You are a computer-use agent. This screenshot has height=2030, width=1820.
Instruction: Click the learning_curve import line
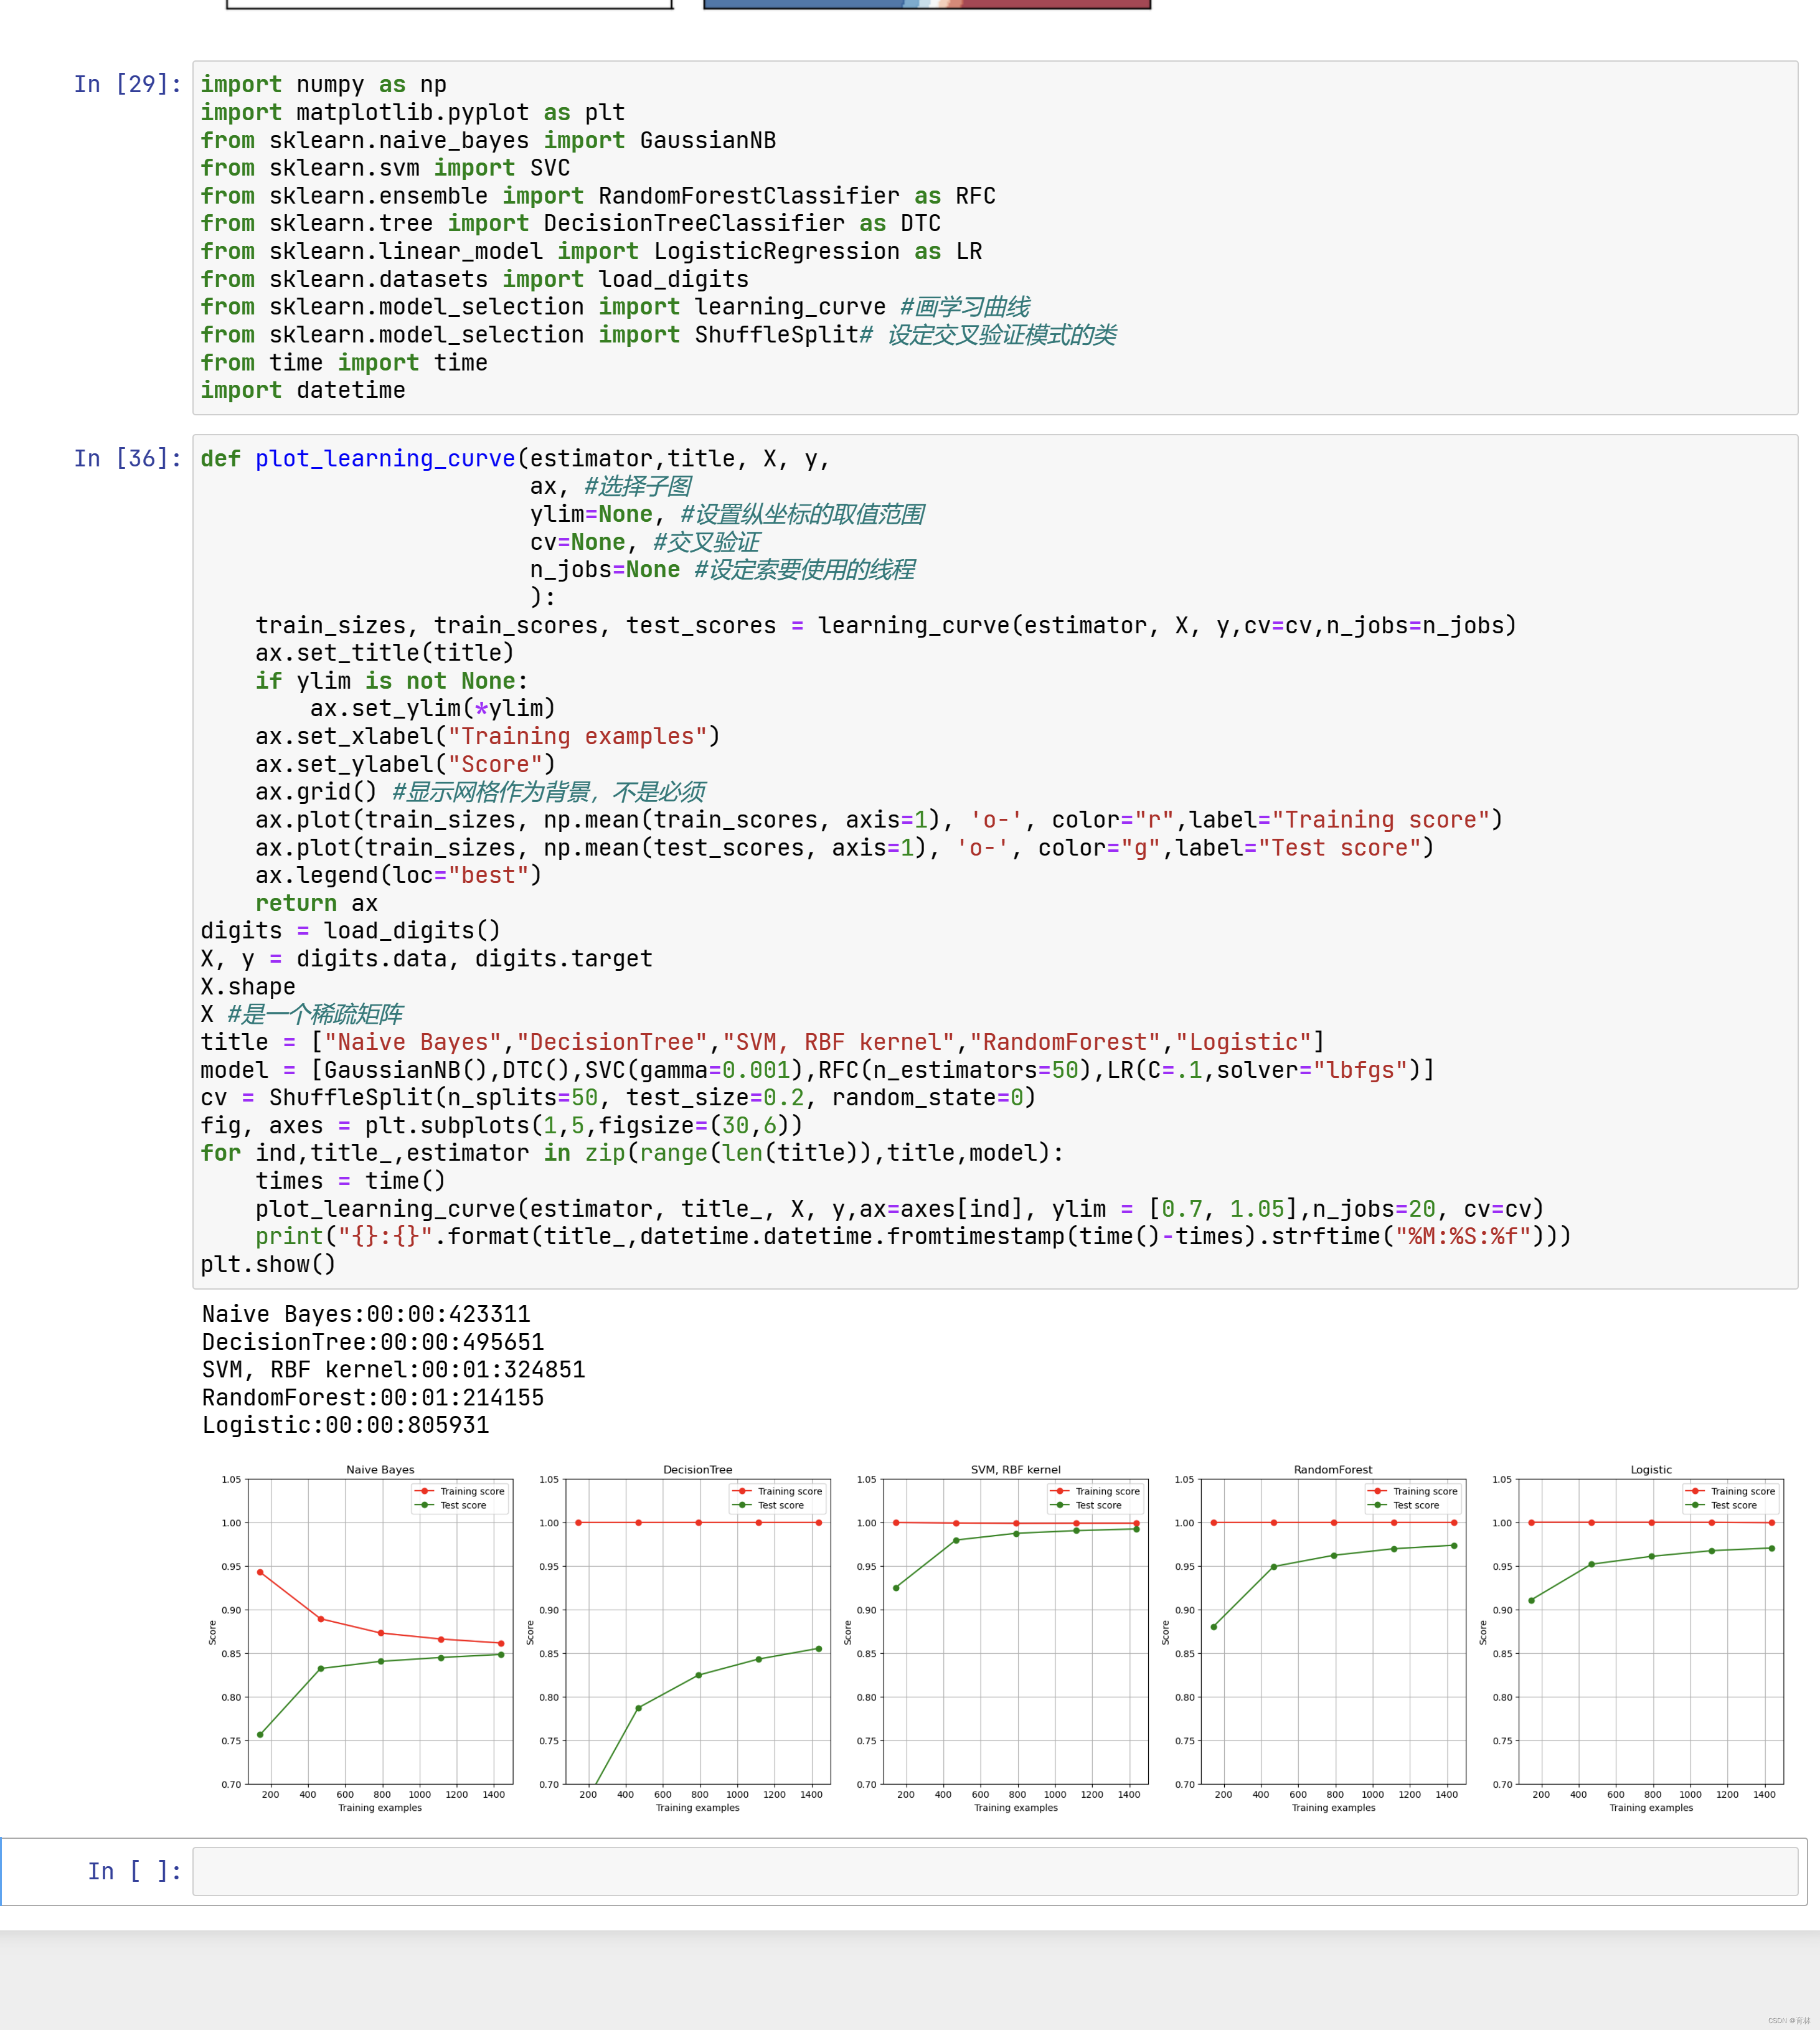615,307
